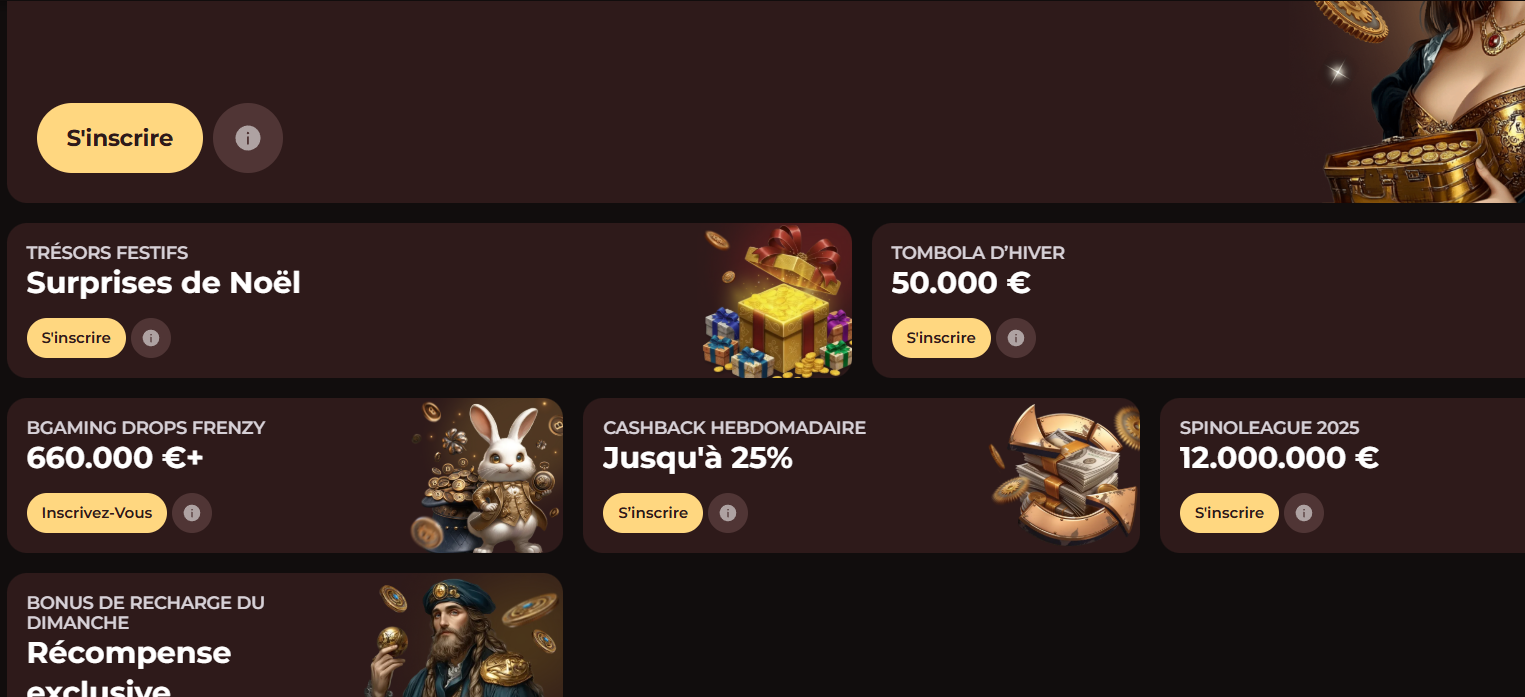Click the Jusqu'à 25% cashback heading
The image size is (1525, 697).
(x=698, y=458)
